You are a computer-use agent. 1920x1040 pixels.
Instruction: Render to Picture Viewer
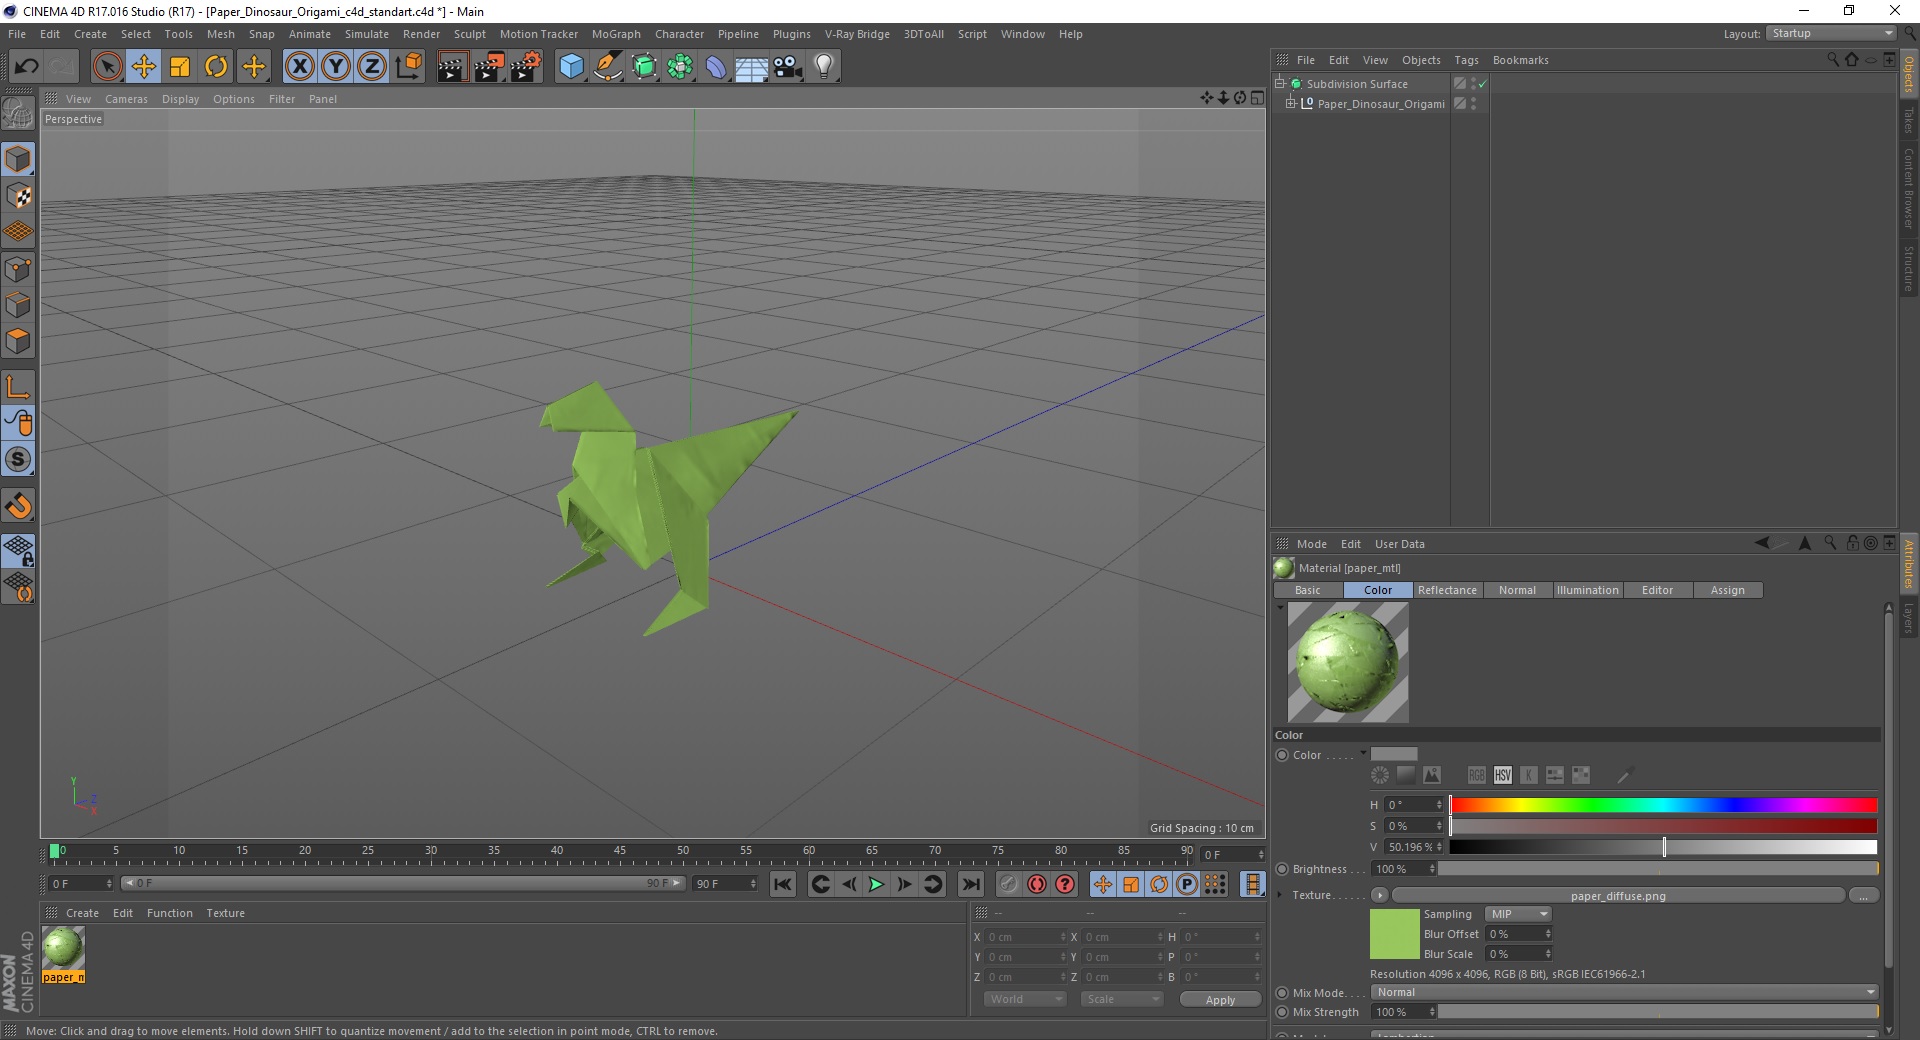click(x=489, y=67)
